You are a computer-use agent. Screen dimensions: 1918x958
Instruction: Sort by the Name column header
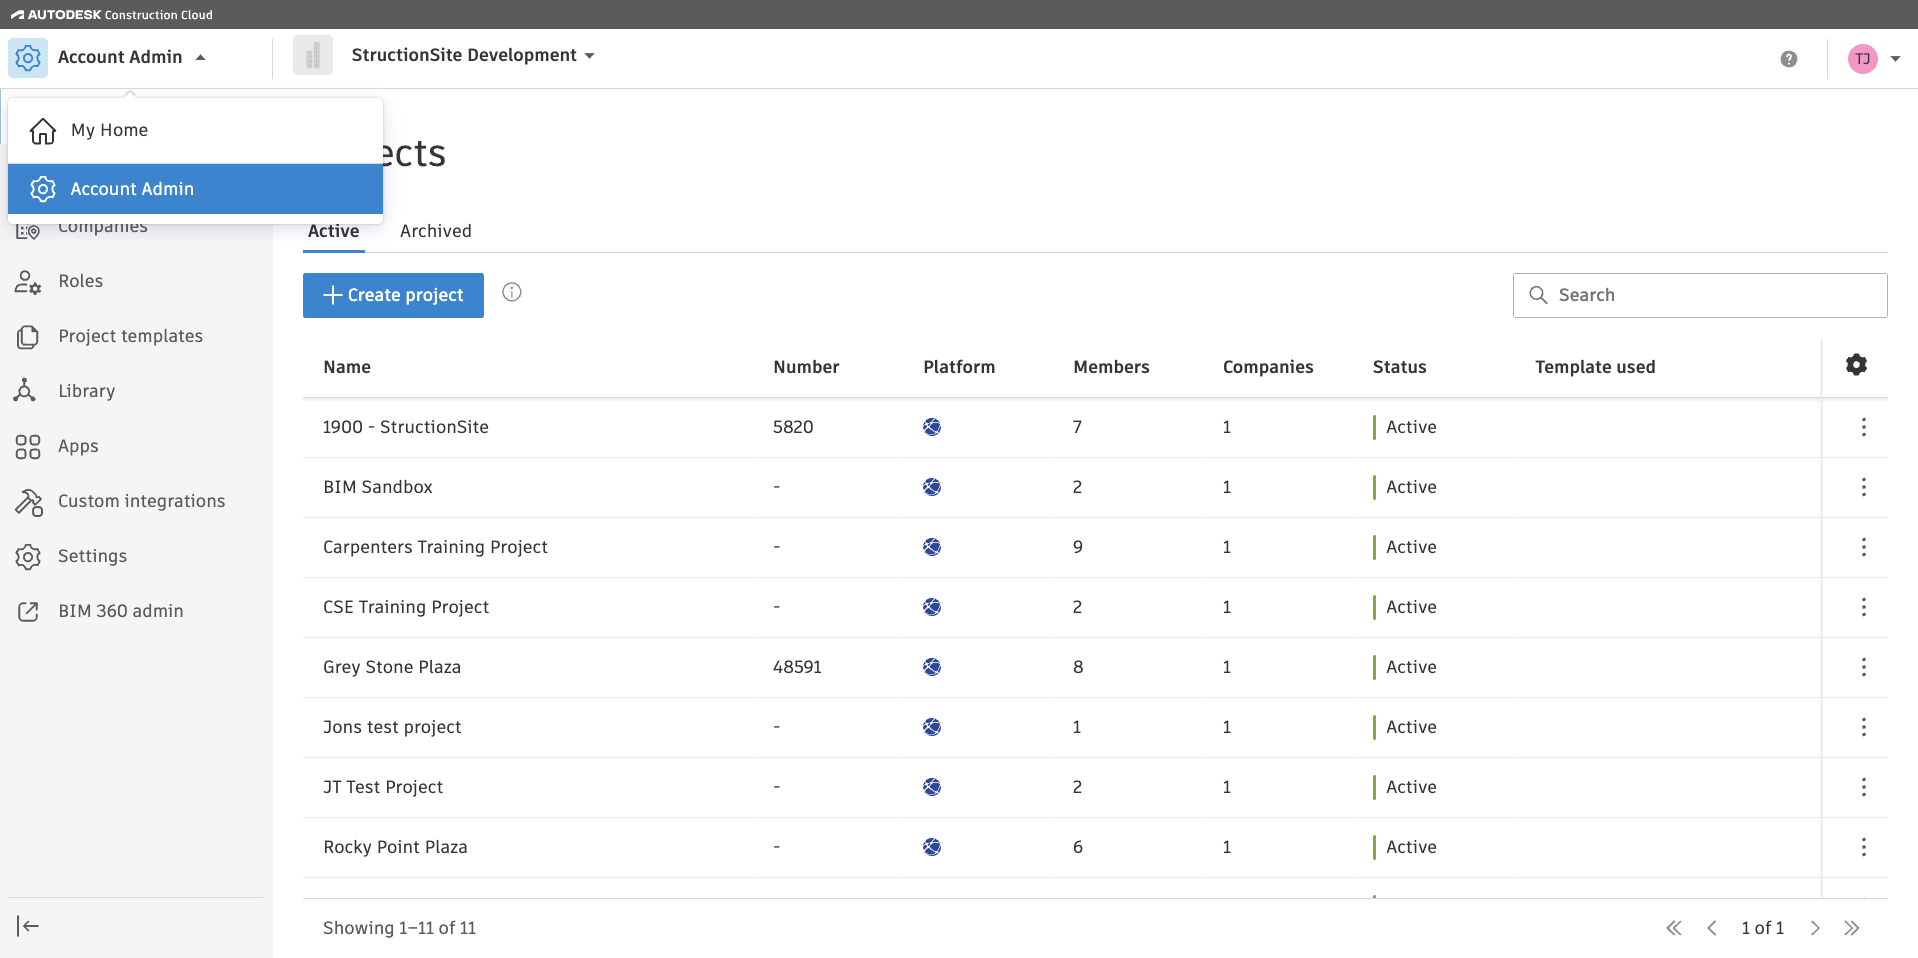[x=347, y=367]
